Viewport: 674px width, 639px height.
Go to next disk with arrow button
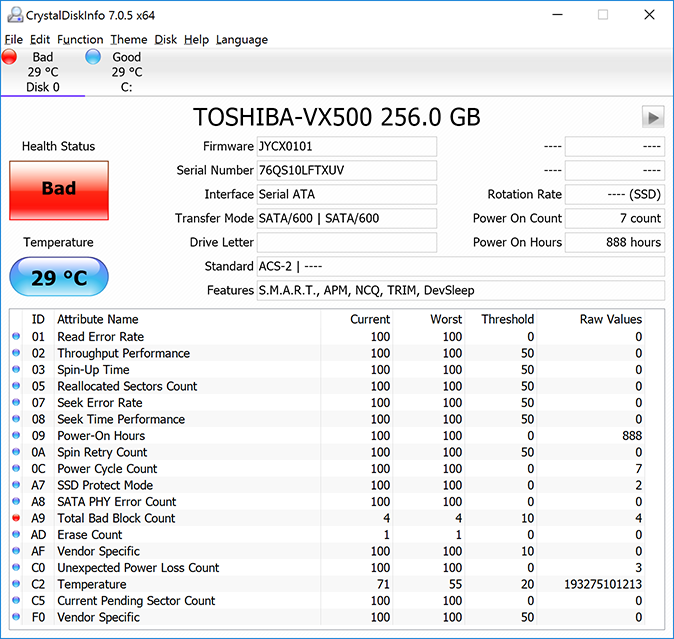653,117
